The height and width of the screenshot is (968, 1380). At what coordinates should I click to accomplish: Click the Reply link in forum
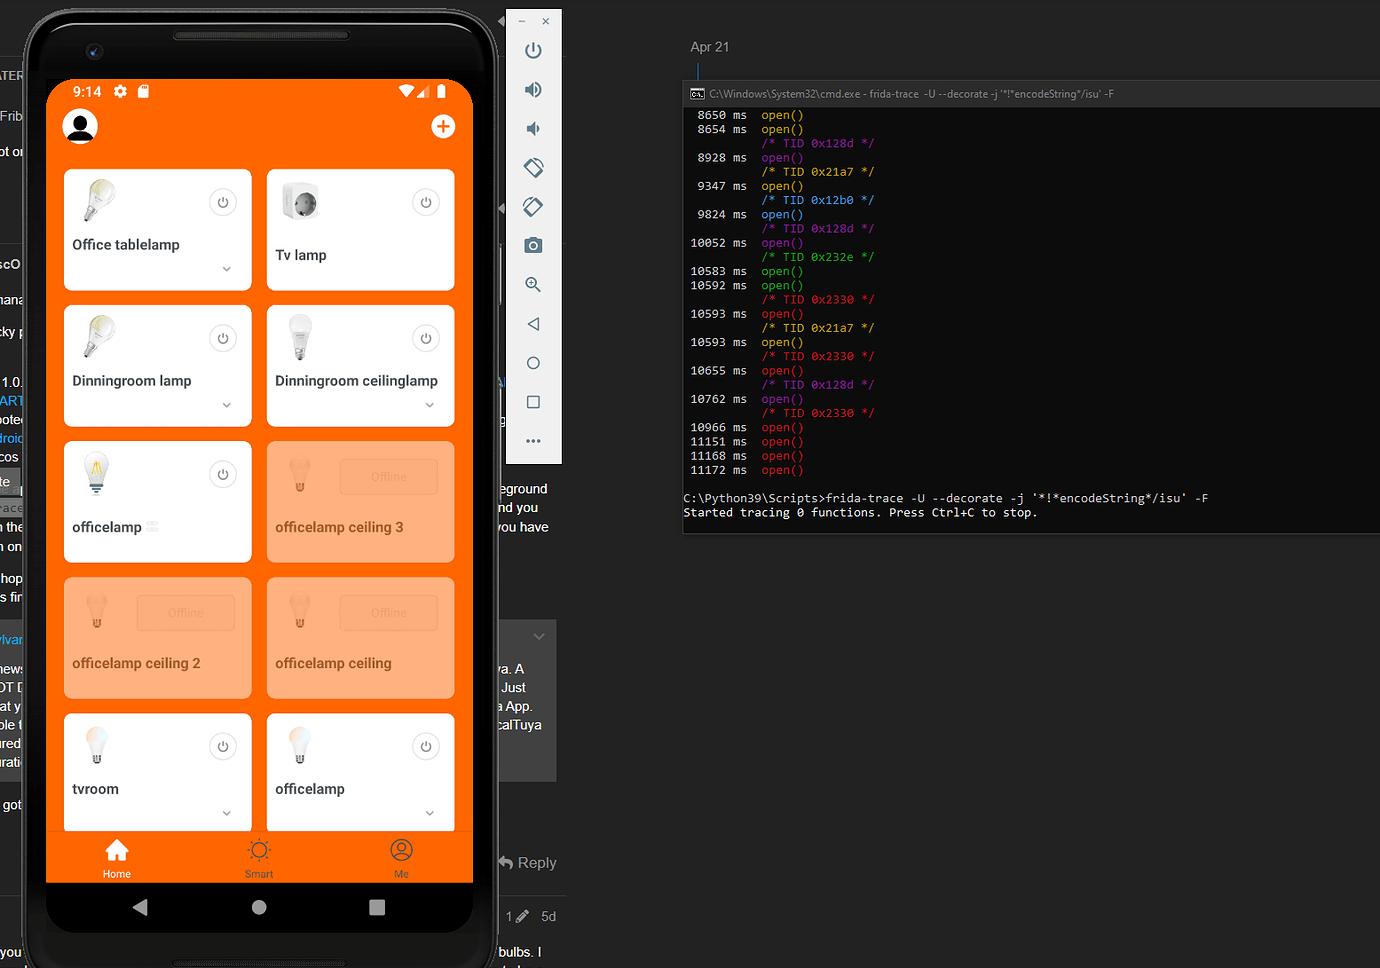point(527,862)
